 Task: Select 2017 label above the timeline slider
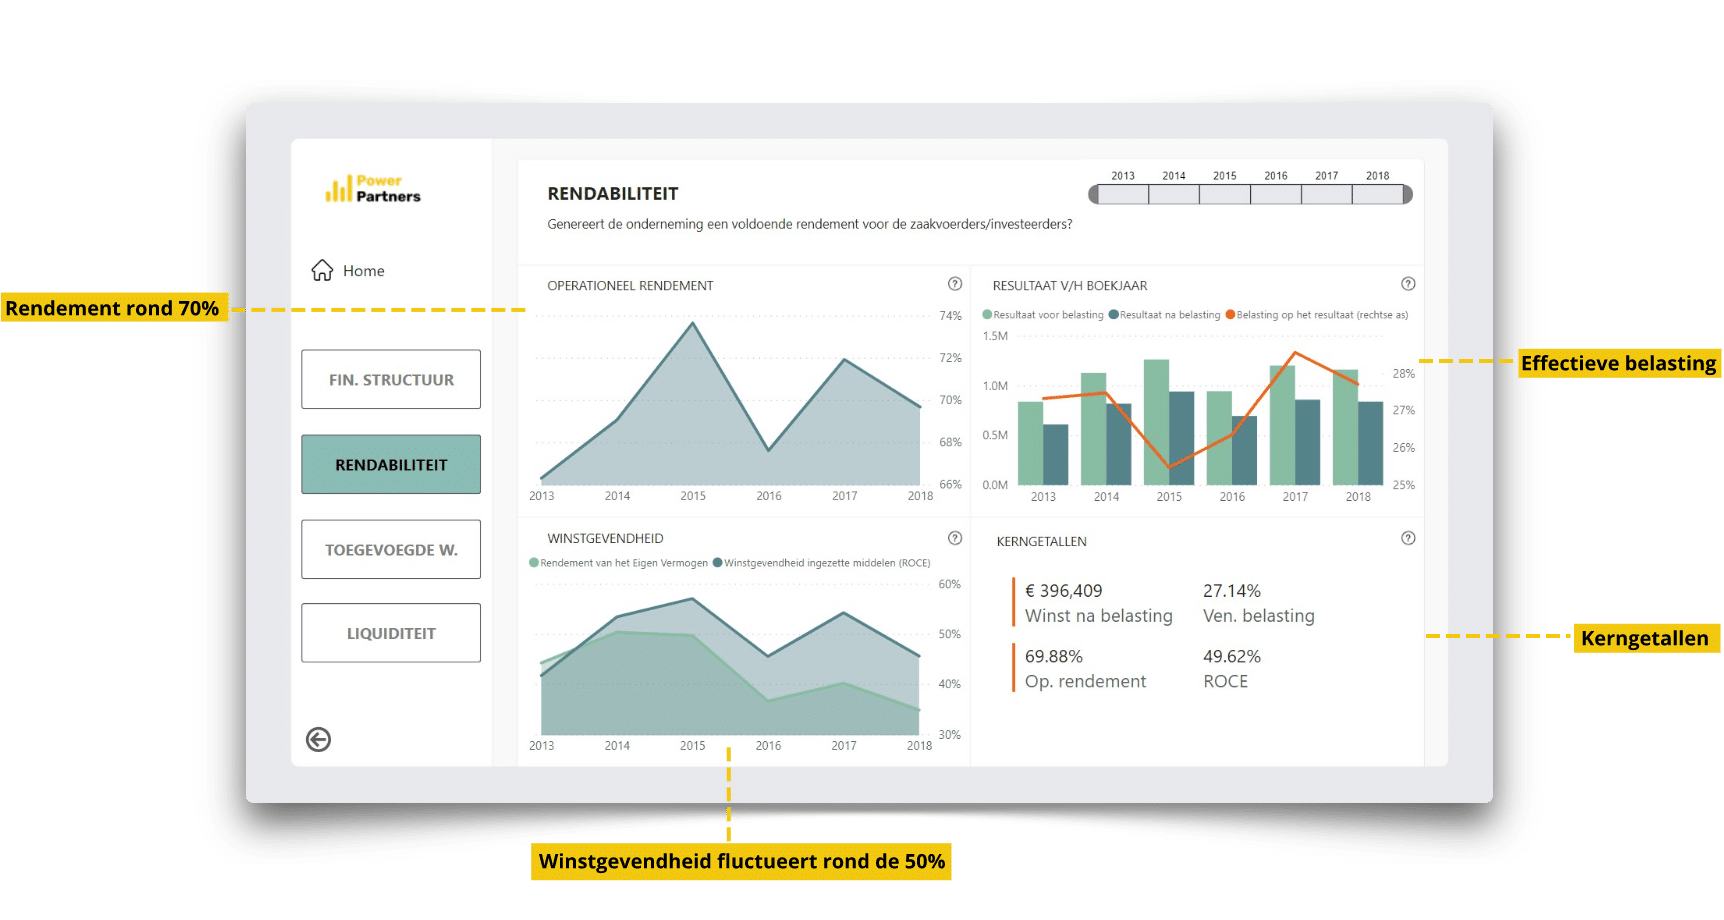1327,176
